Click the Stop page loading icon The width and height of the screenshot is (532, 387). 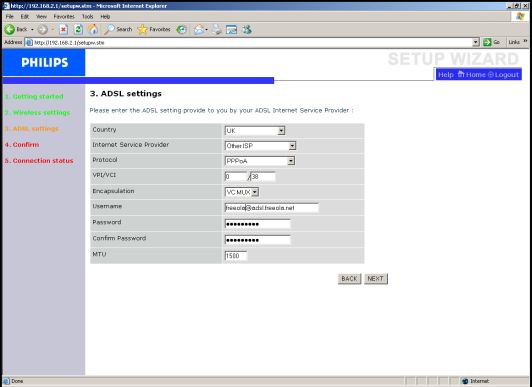click(63, 30)
